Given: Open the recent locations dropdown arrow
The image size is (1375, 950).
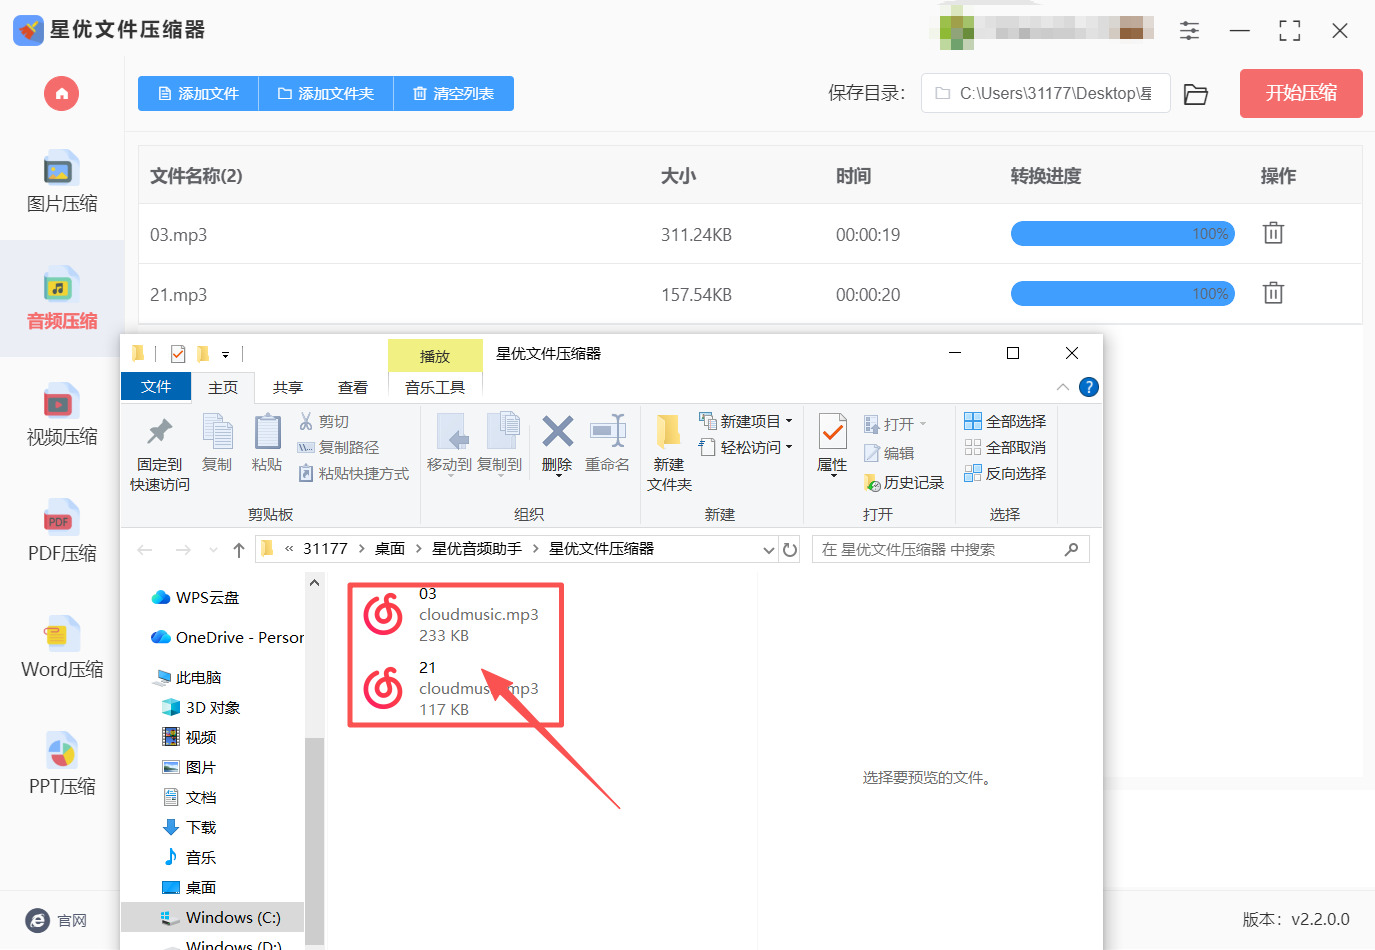Looking at the screenshot, I should click(x=213, y=550).
